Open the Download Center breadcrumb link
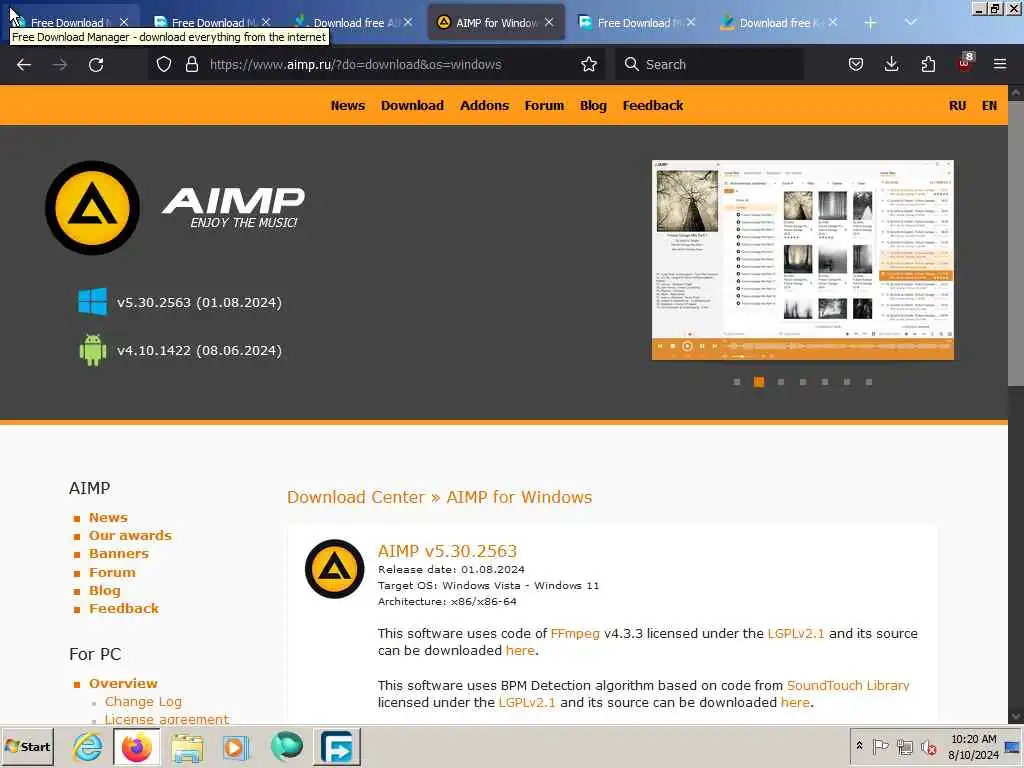1024x768 pixels. click(x=356, y=497)
